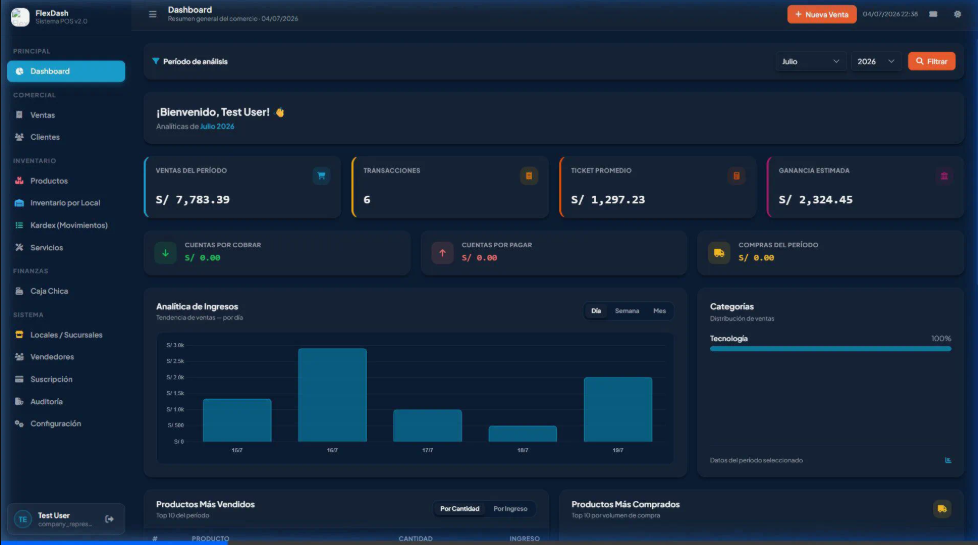The image size is (978, 545).
Task: Click Test User name in sidebar footer
Action: click(x=54, y=515)
